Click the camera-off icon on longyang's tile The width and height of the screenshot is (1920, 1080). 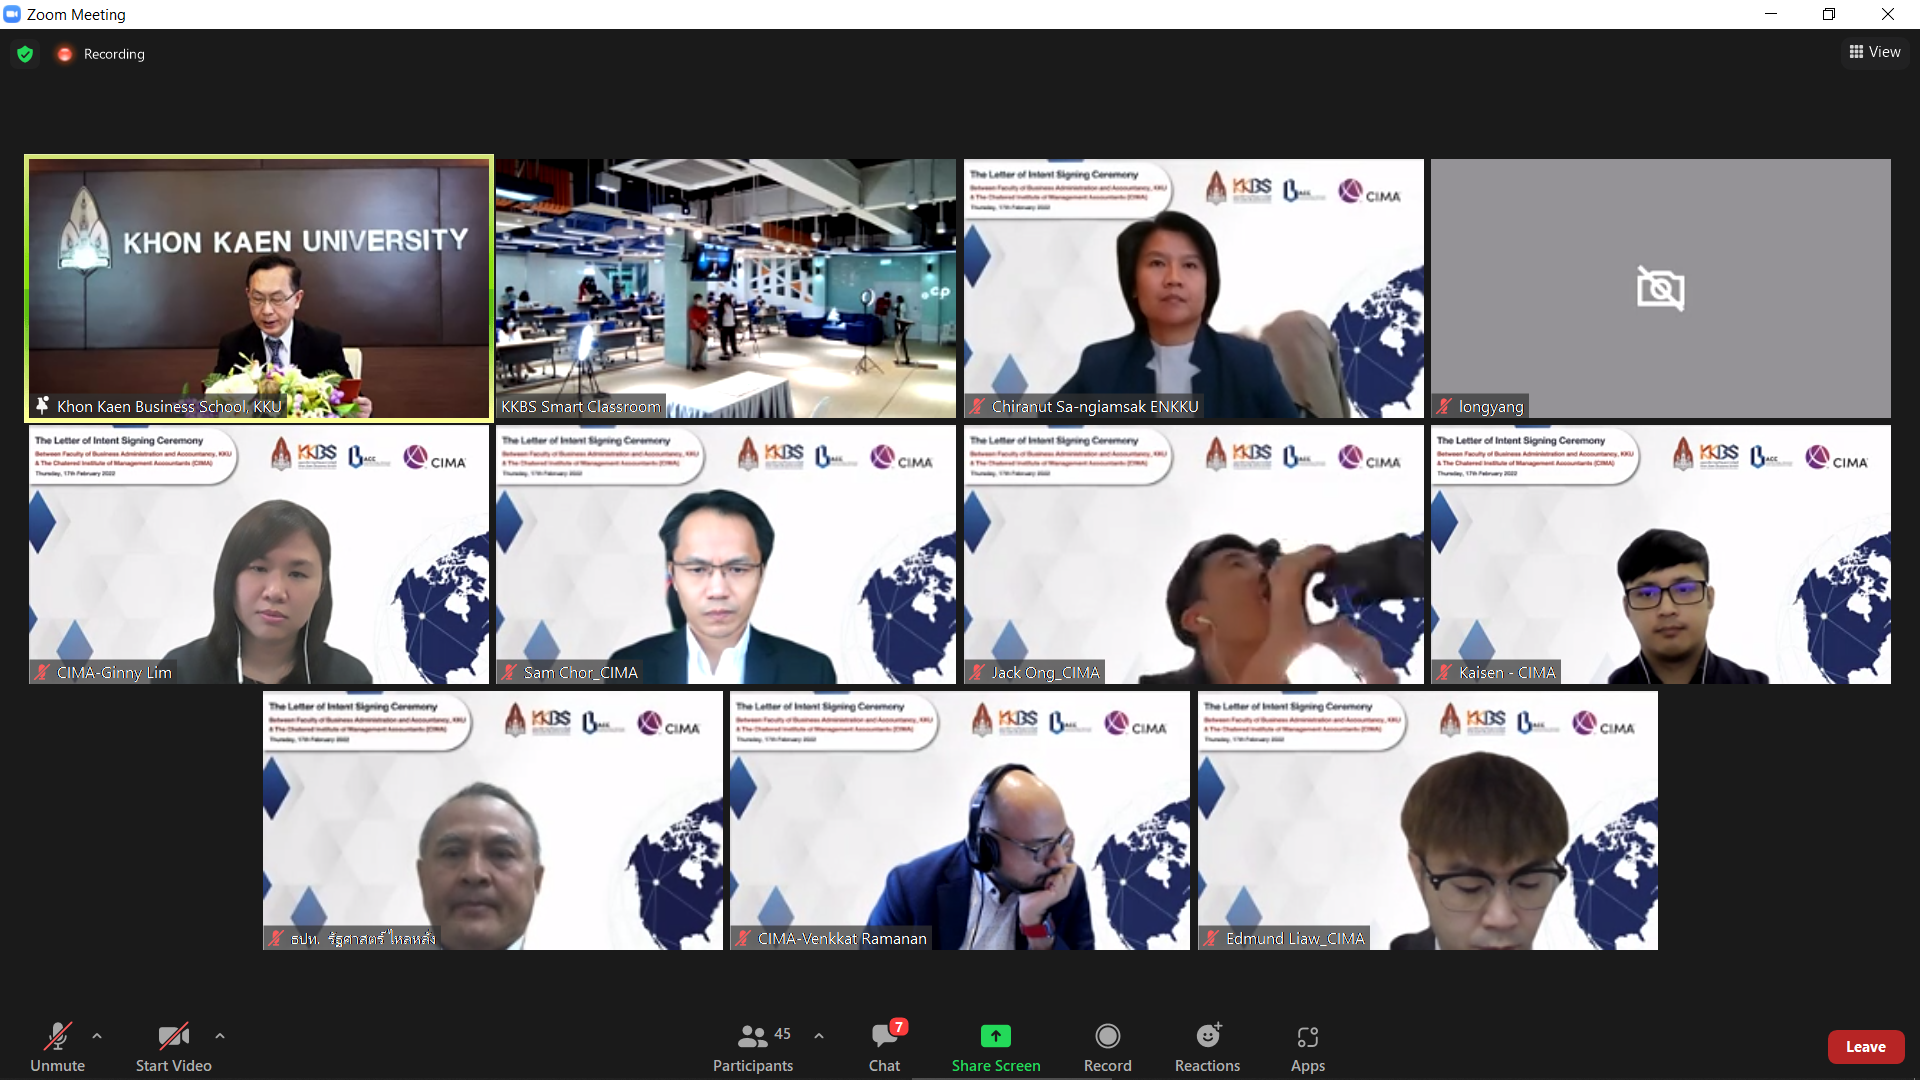point(1661,288)
